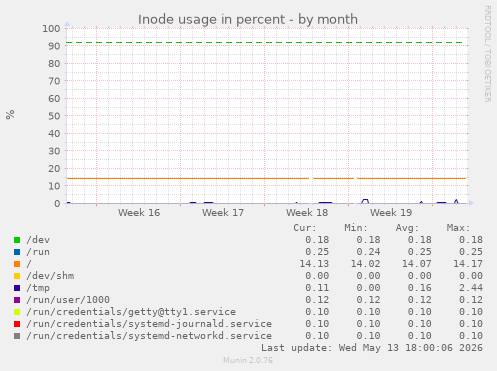497x371 pixels.
Task: Click the 100 label on the y-axis
Action: tap(51, 28)
